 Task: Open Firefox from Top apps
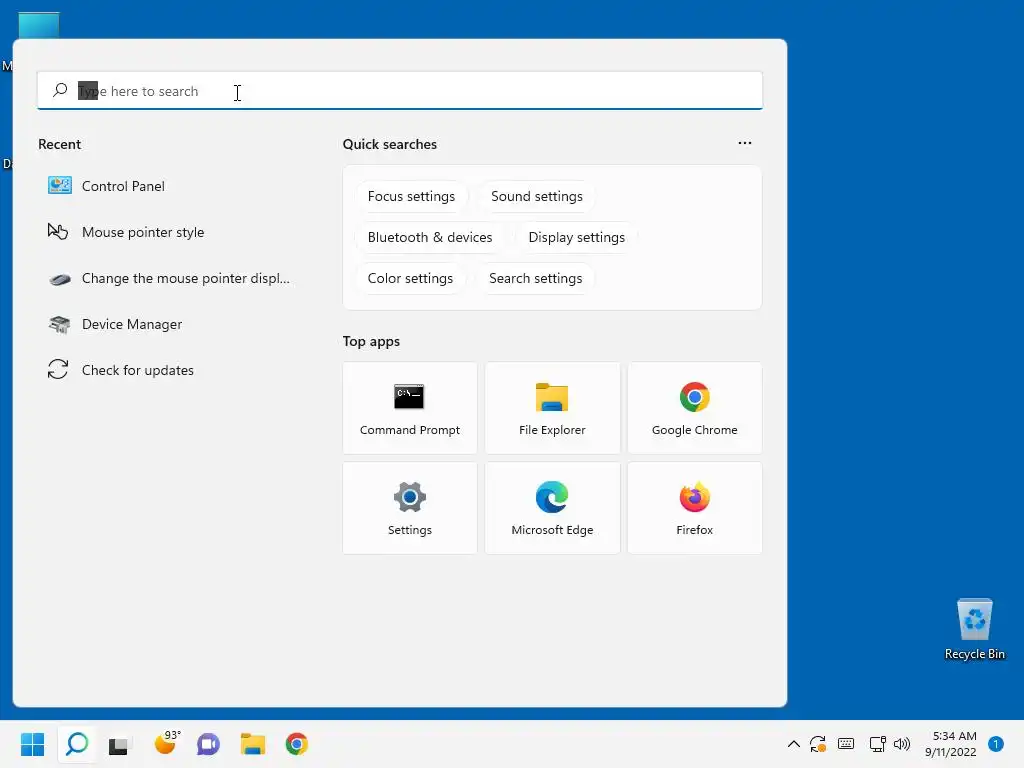coord(694,508)
